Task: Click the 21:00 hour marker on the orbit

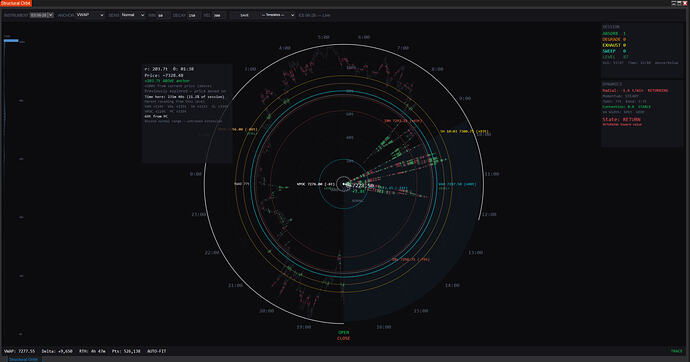Action: click(235, 285)
